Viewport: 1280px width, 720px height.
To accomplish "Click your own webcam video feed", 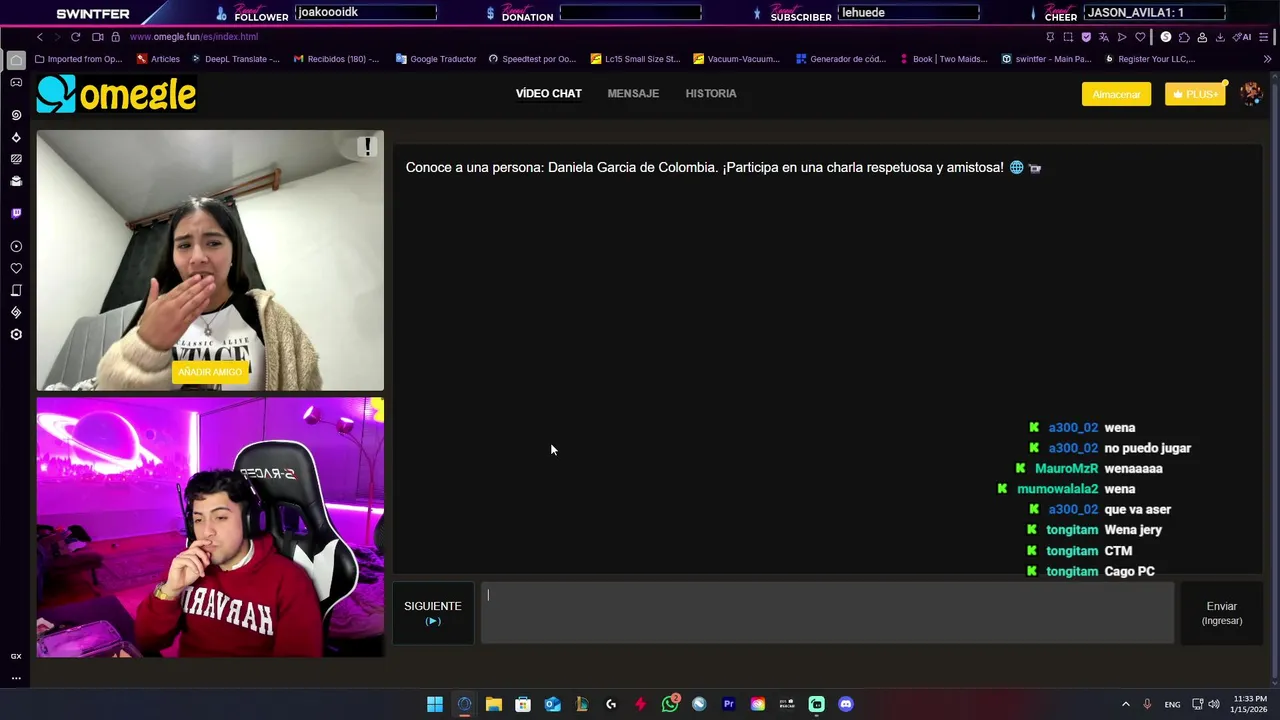I will 210,527.
